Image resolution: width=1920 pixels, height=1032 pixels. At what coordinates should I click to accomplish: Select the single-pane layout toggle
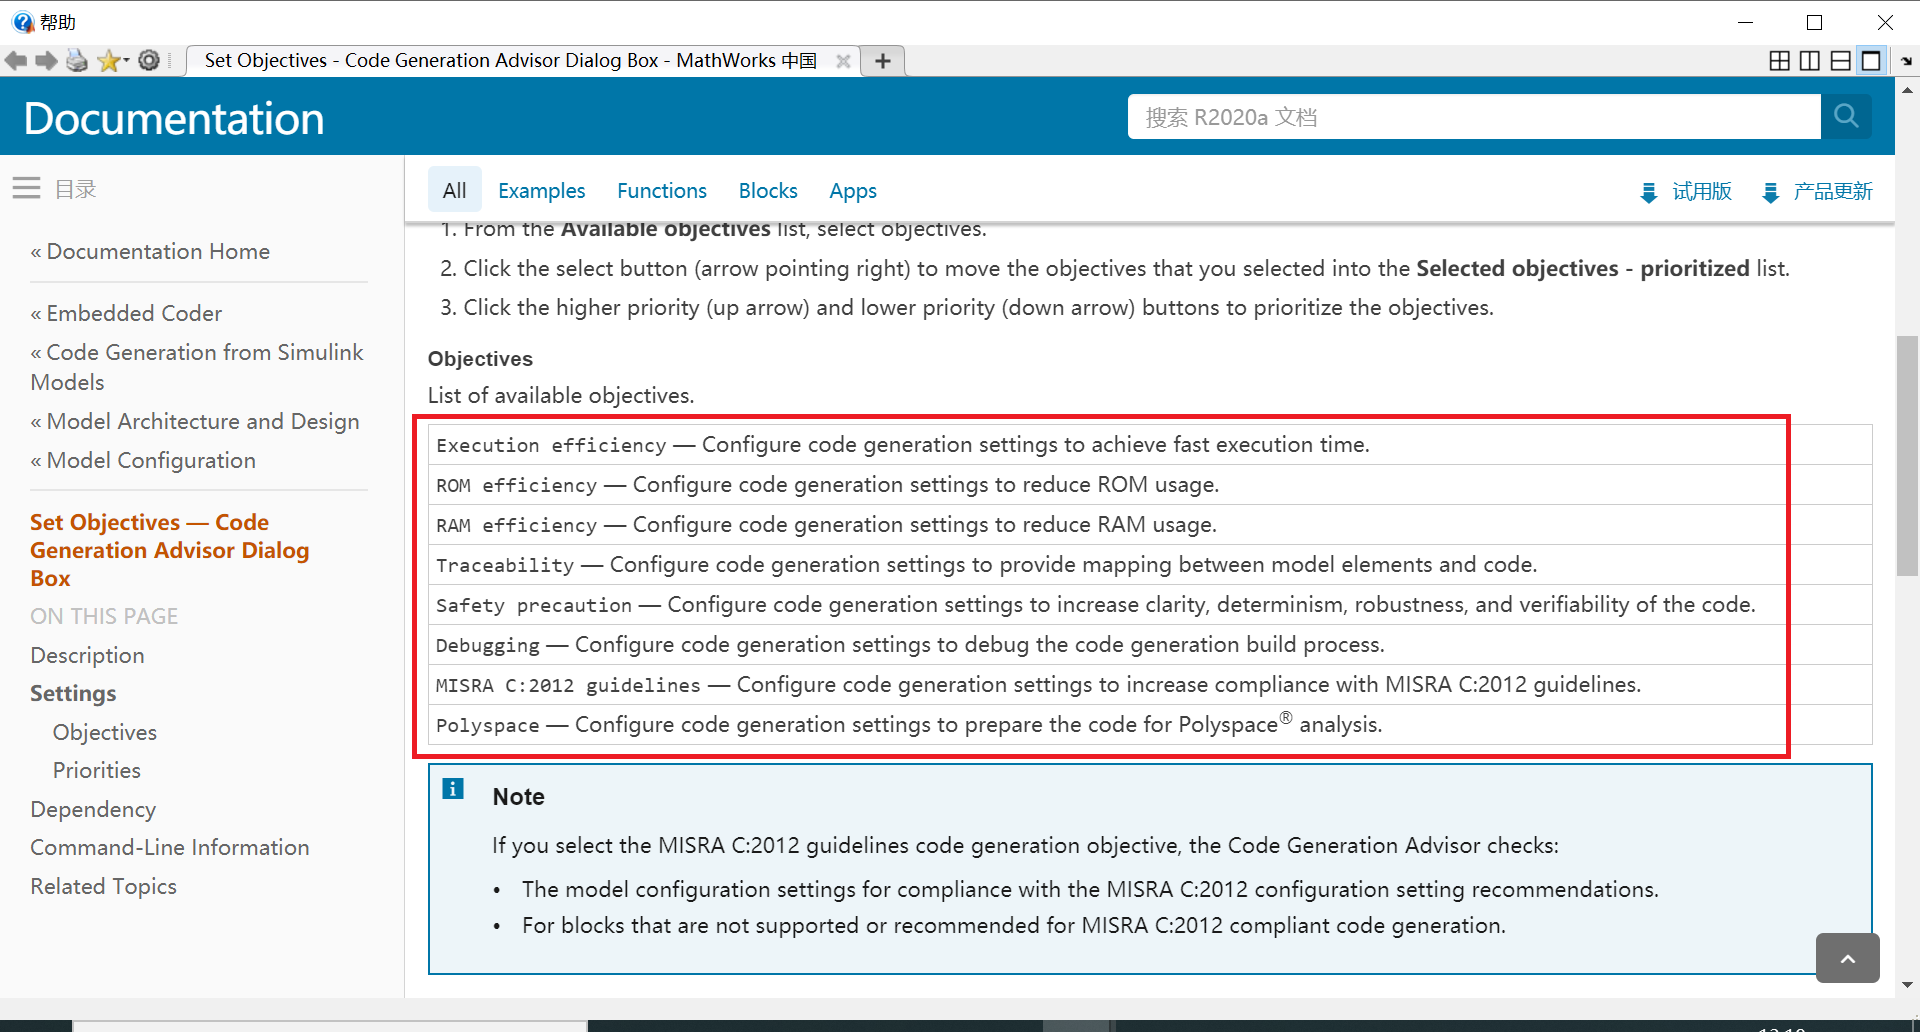click(x=1871, y=61)
